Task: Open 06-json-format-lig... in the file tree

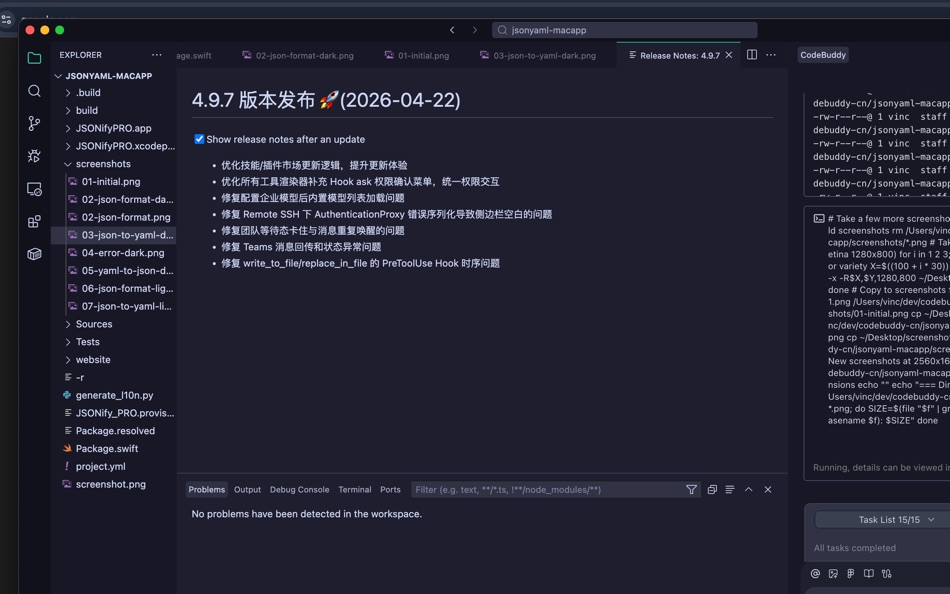Action: pos(127,289)
